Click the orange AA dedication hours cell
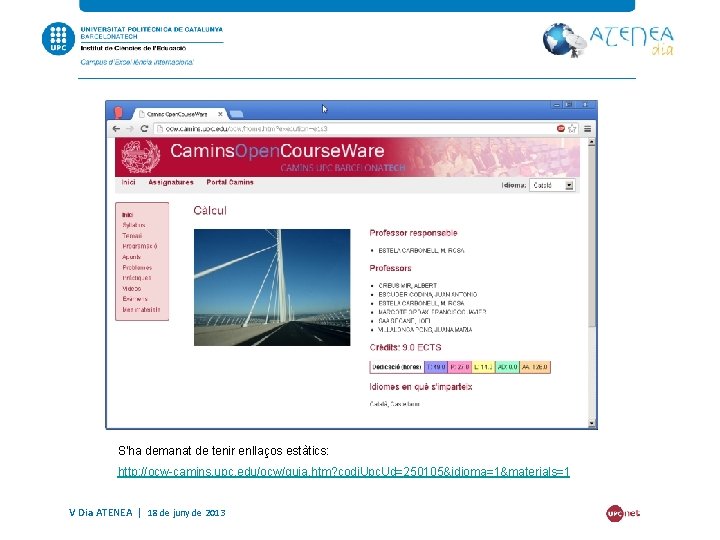 [535, 367]
